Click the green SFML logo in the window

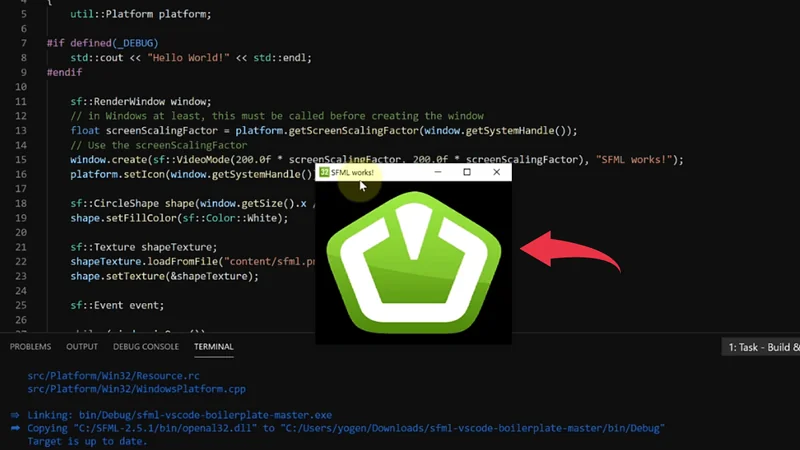point(413,261)
